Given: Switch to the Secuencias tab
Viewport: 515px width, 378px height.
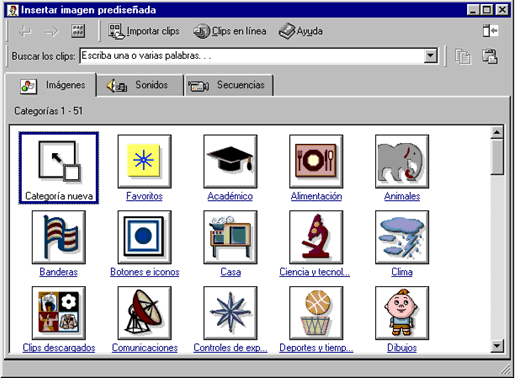Looking at the screenshot, I should (x=229, y=85).
